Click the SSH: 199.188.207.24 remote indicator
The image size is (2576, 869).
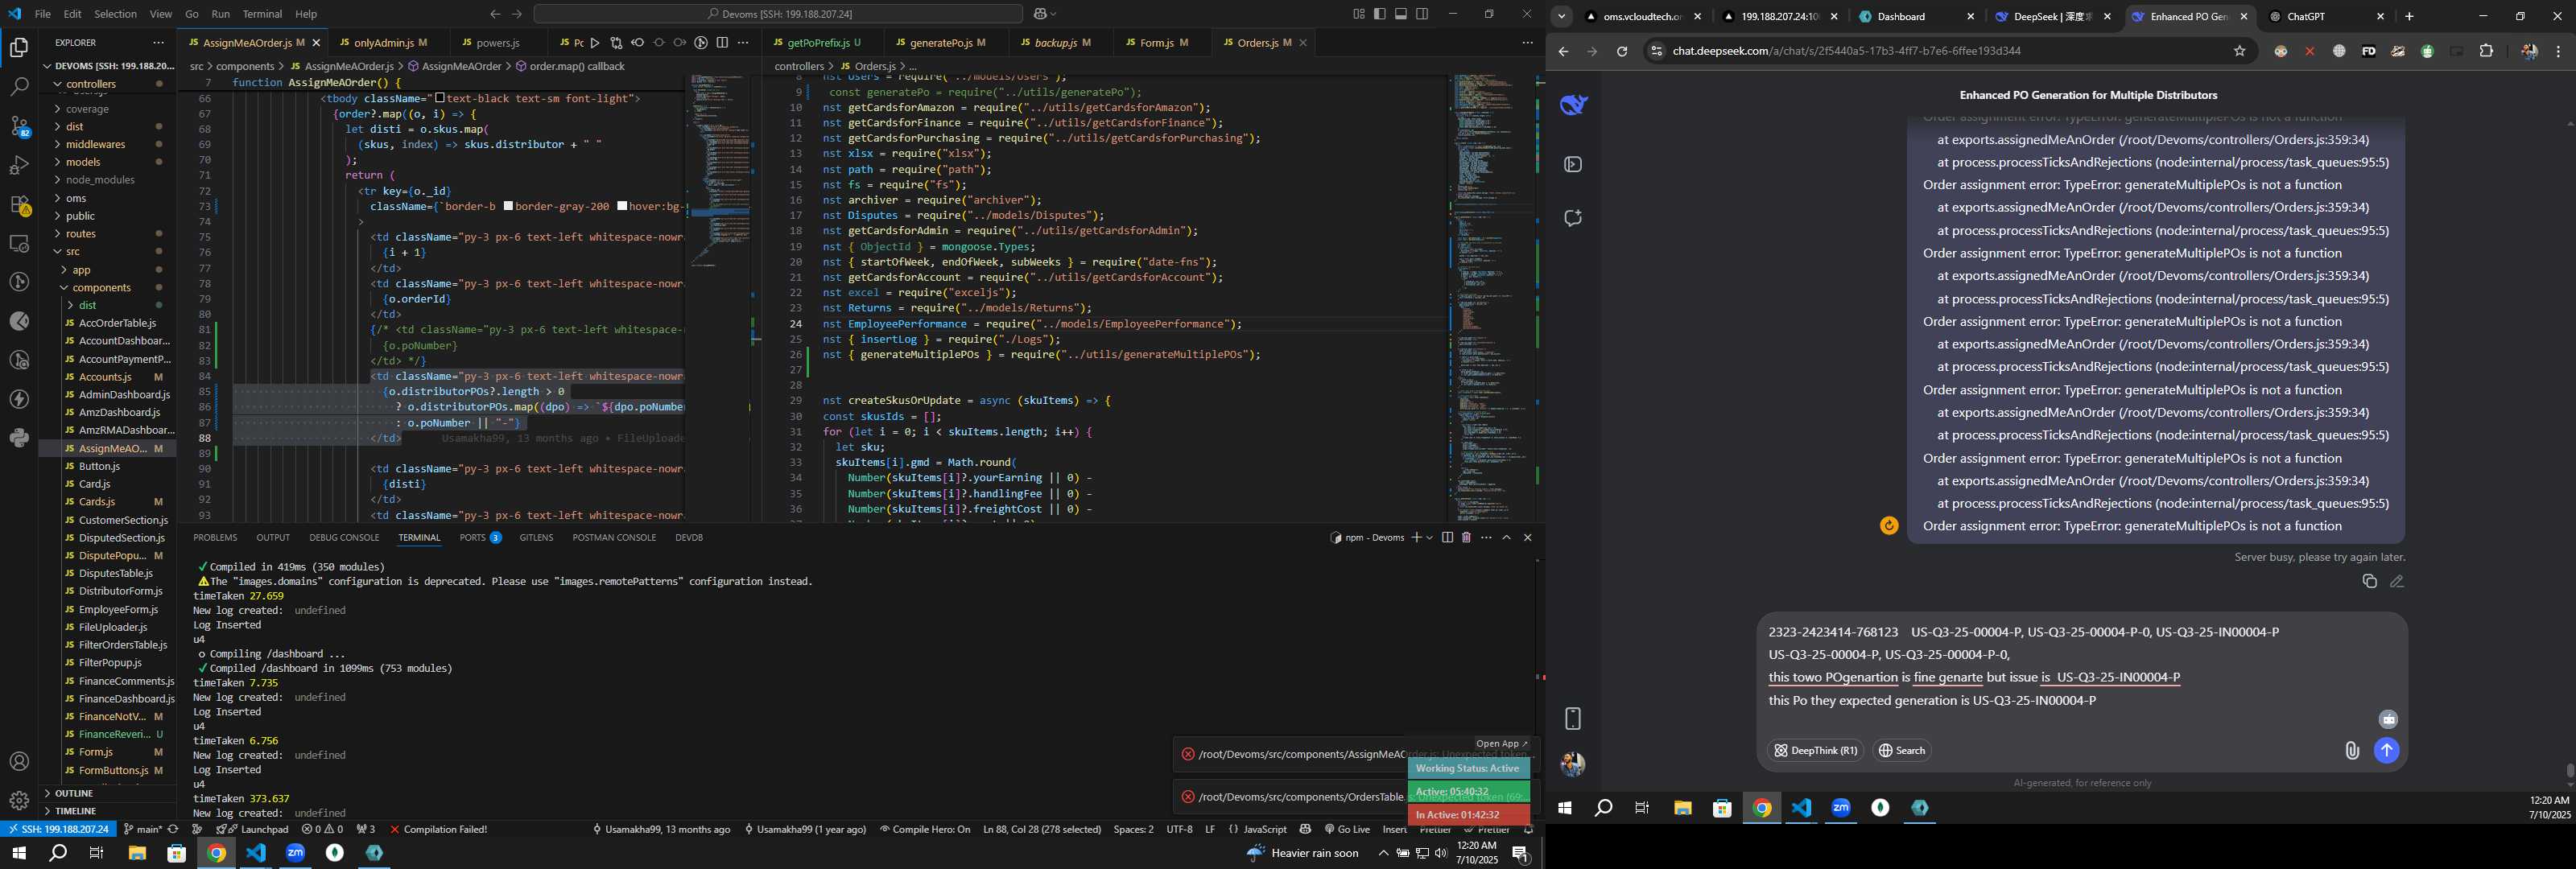click(58, 829)
